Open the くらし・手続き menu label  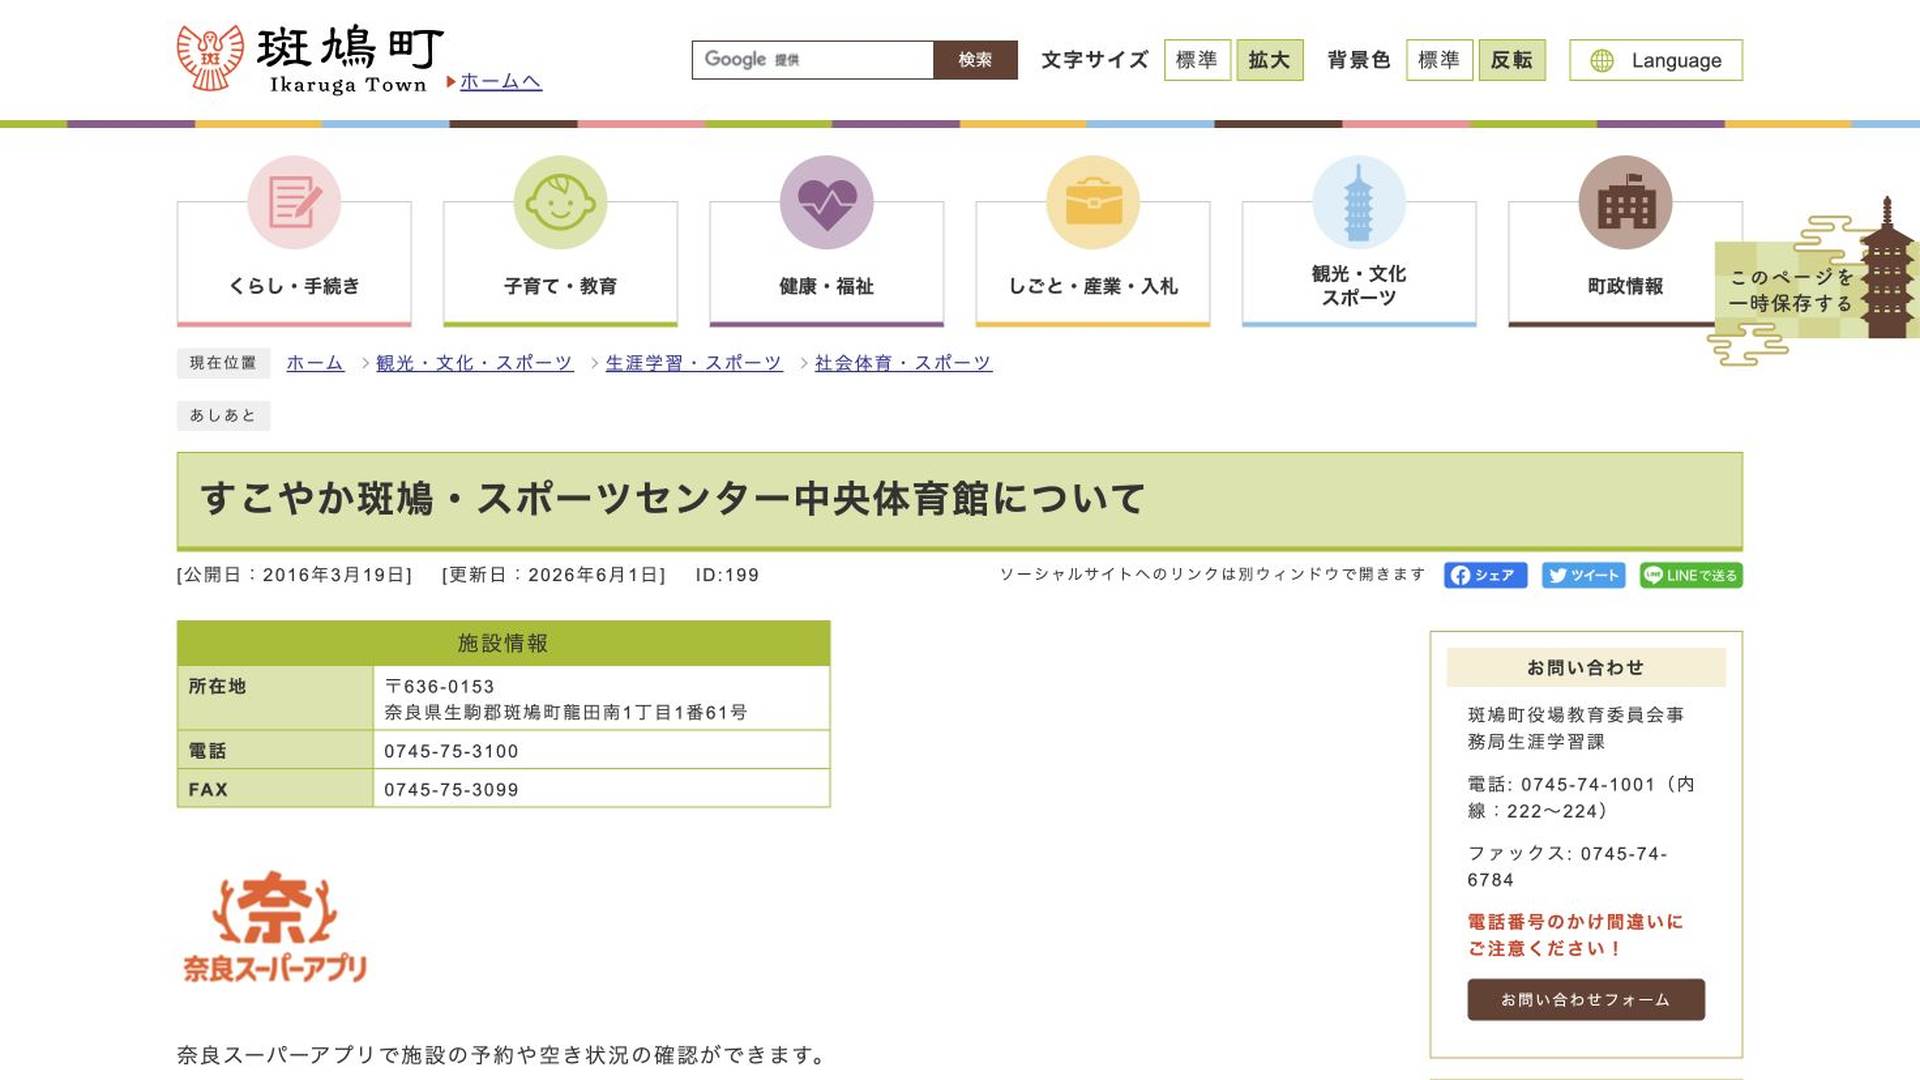[294, 286]
